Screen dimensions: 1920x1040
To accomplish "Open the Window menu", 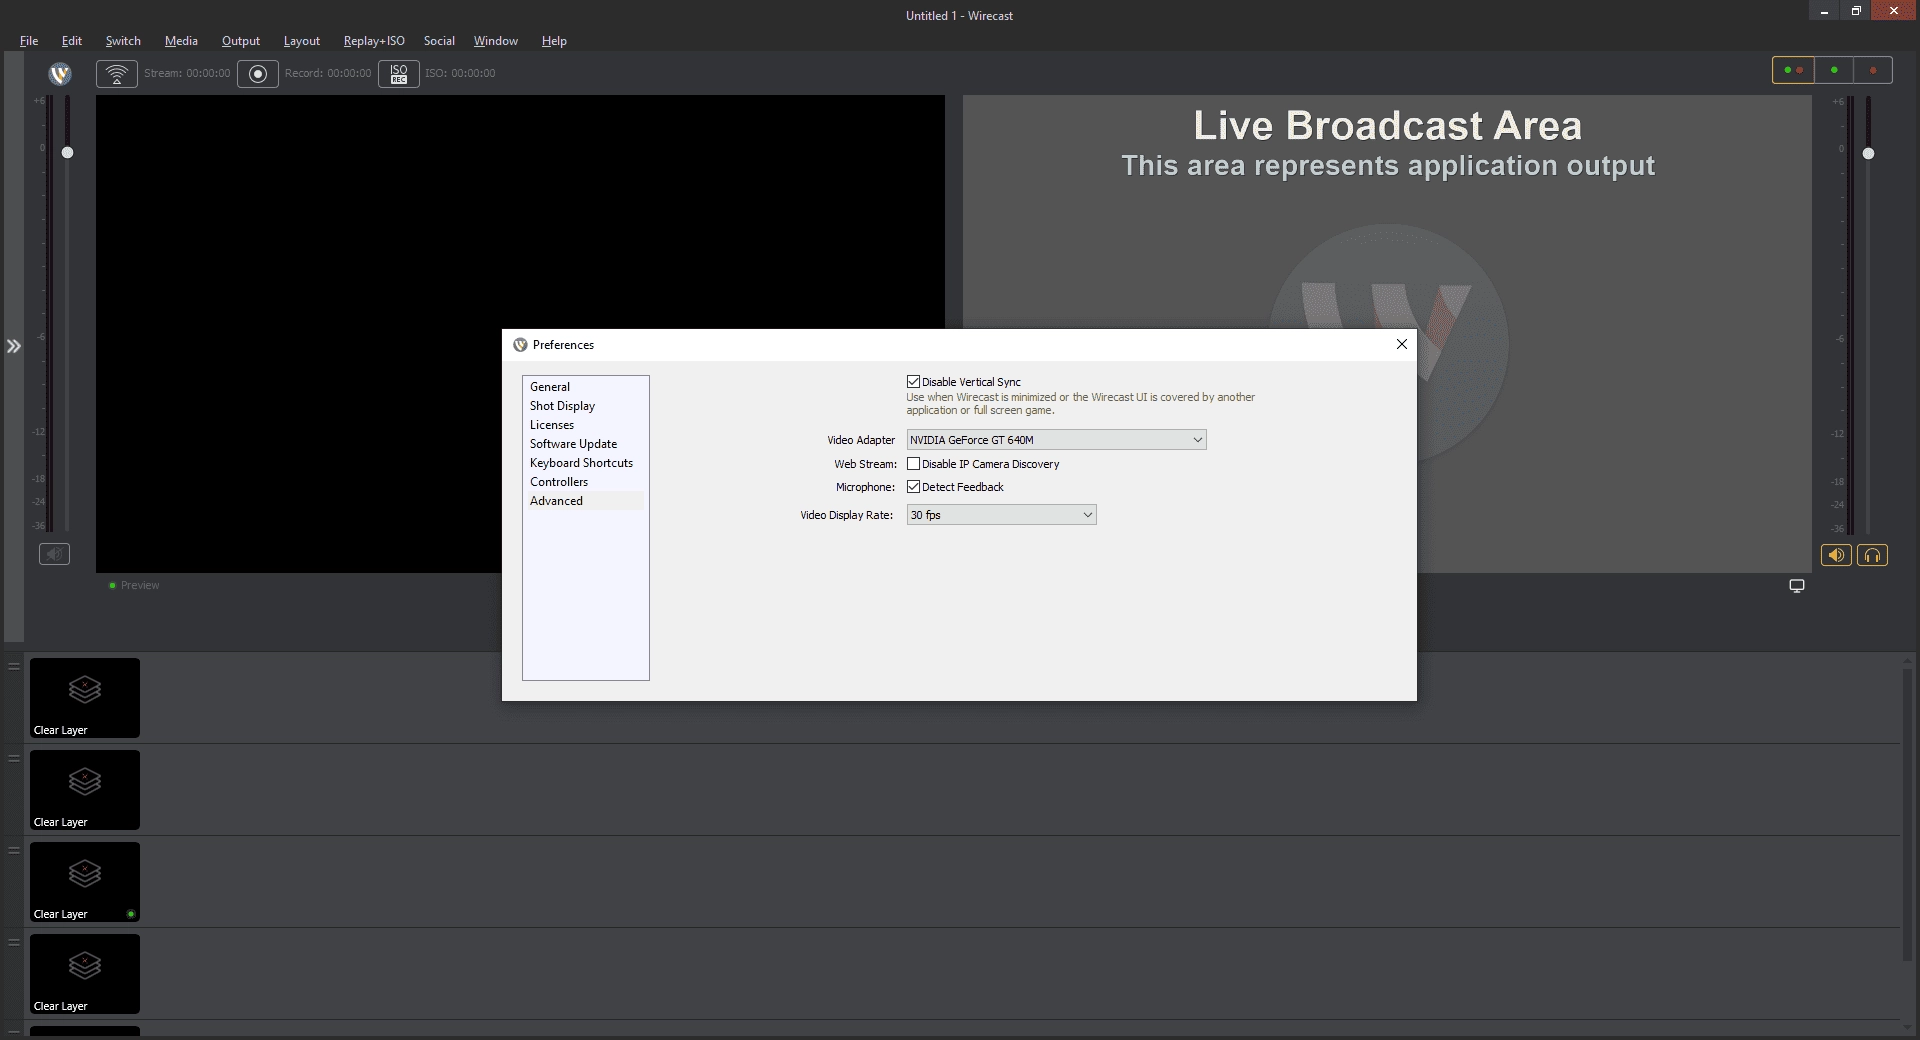I will tap(496, 41).
